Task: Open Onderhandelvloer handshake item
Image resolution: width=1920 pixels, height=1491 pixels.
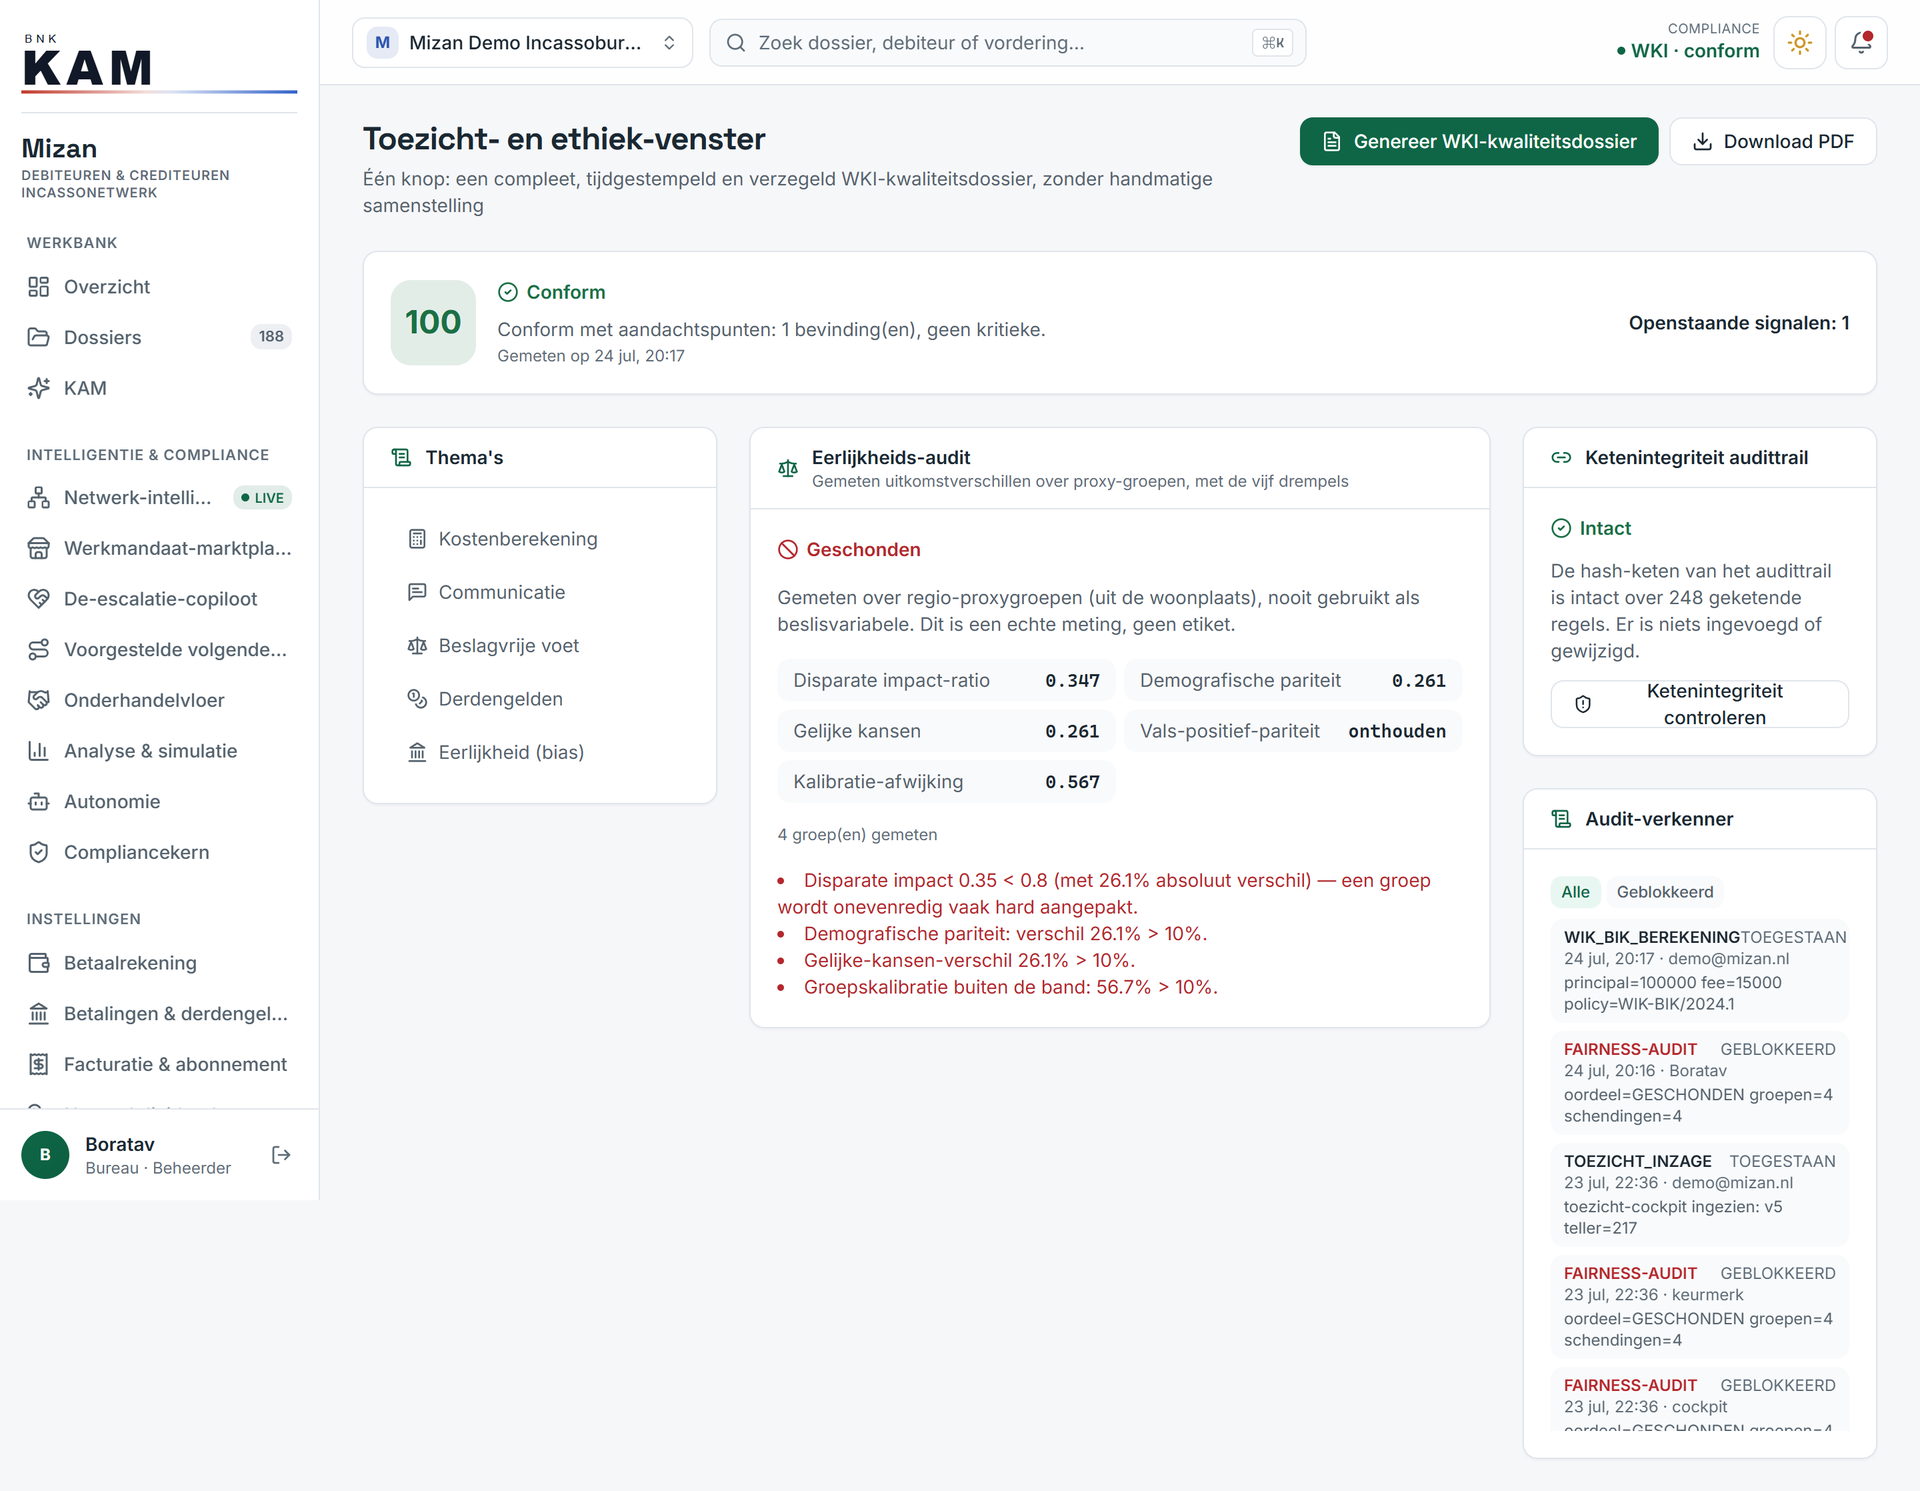Action: click(x=159, y=700)
